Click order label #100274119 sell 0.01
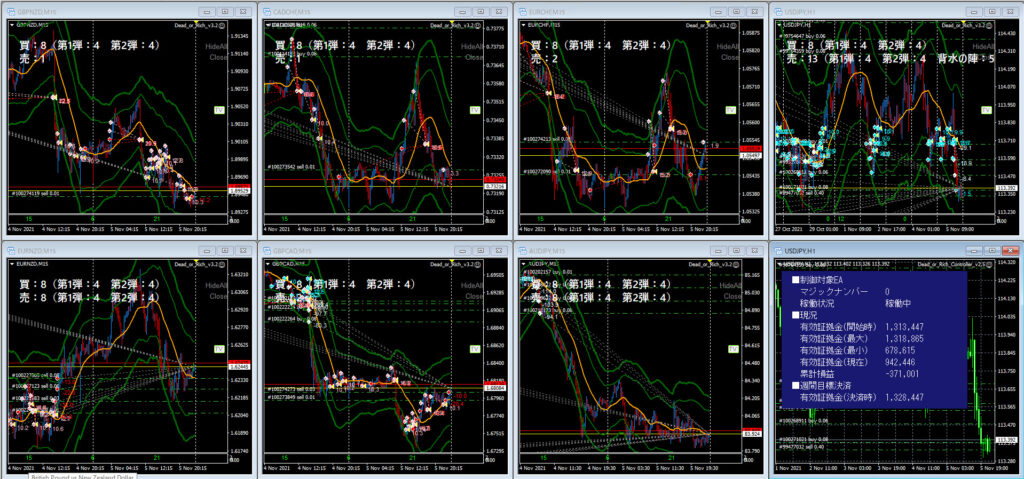The width and height of the screenshot is (1024, 479). pyautogui.click(x=35, y=193)
